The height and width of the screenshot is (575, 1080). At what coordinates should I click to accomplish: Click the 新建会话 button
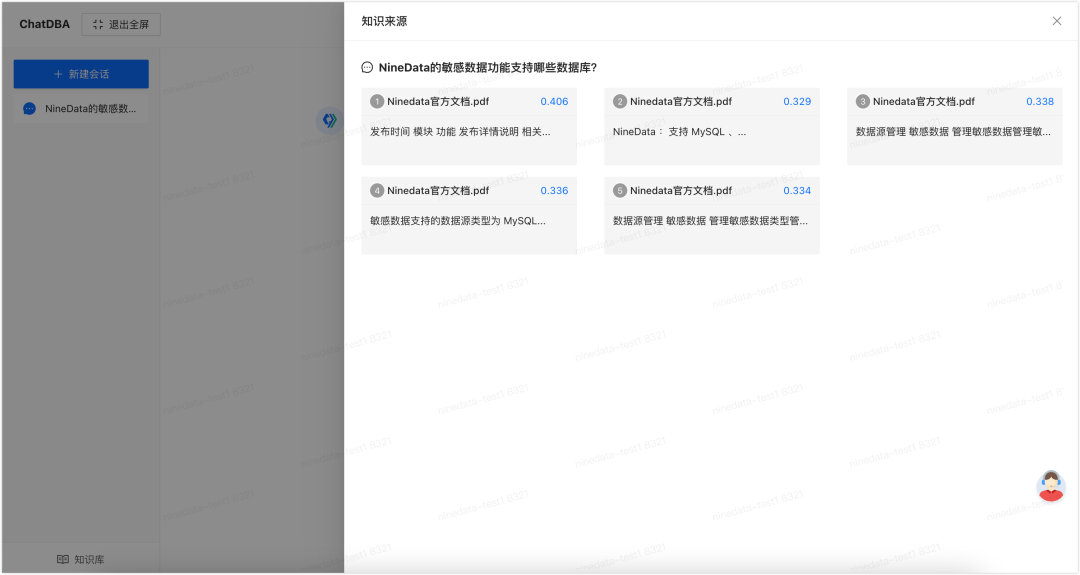[x=81, y=74]
